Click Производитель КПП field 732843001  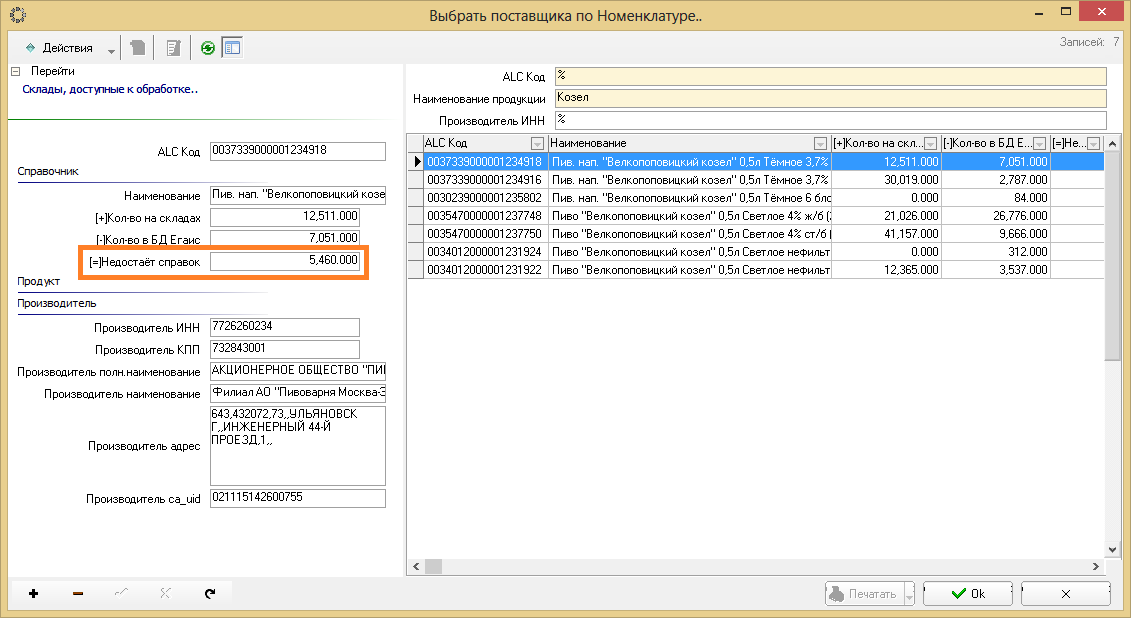pyautogui.click(x=285, y=348)
